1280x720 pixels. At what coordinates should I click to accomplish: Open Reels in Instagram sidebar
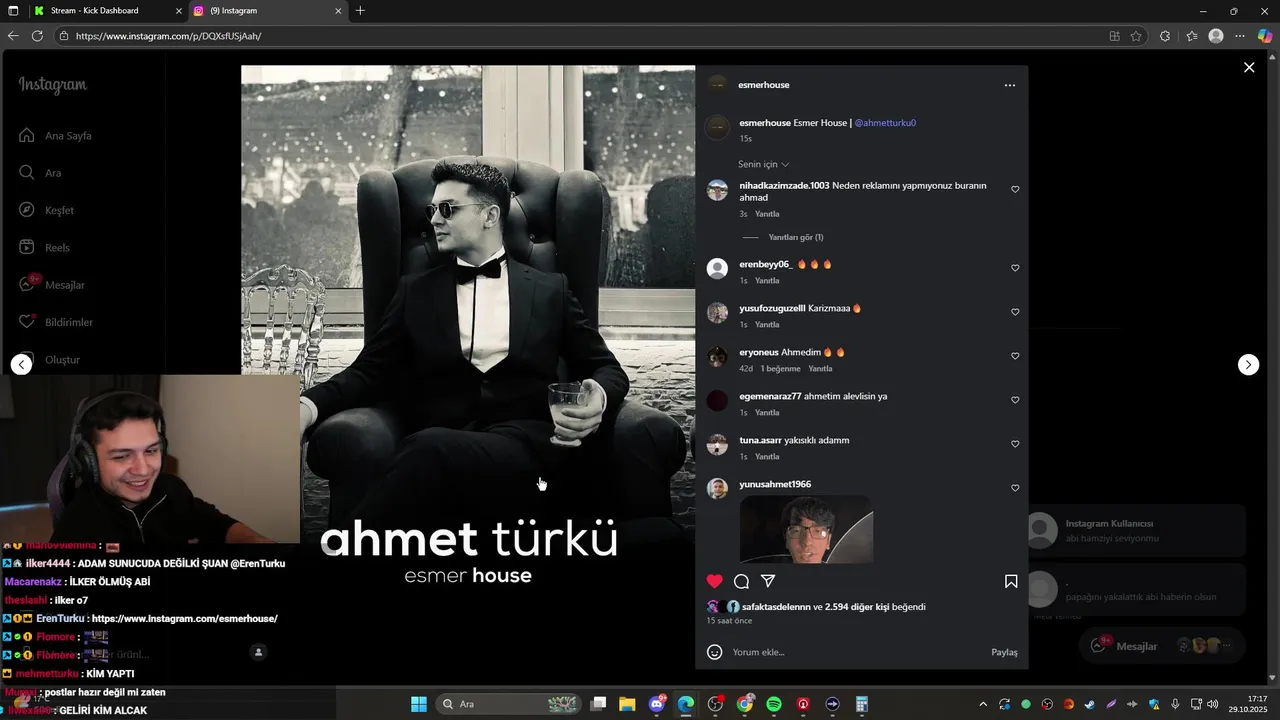(x=44, y=248)
